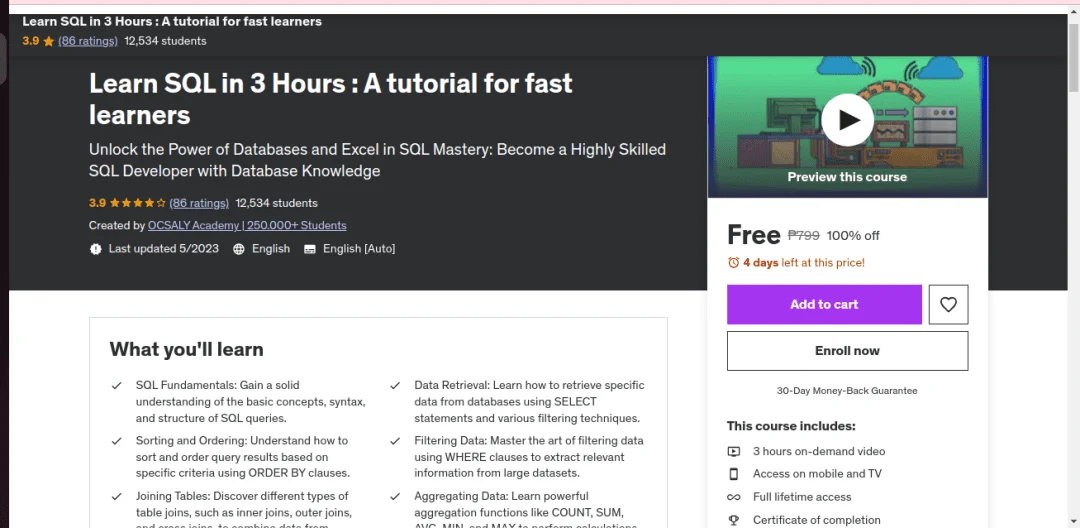Click checkmark beside Sorting and Ordering item
Screen dimensions: 1080x528
pos(117,441)
